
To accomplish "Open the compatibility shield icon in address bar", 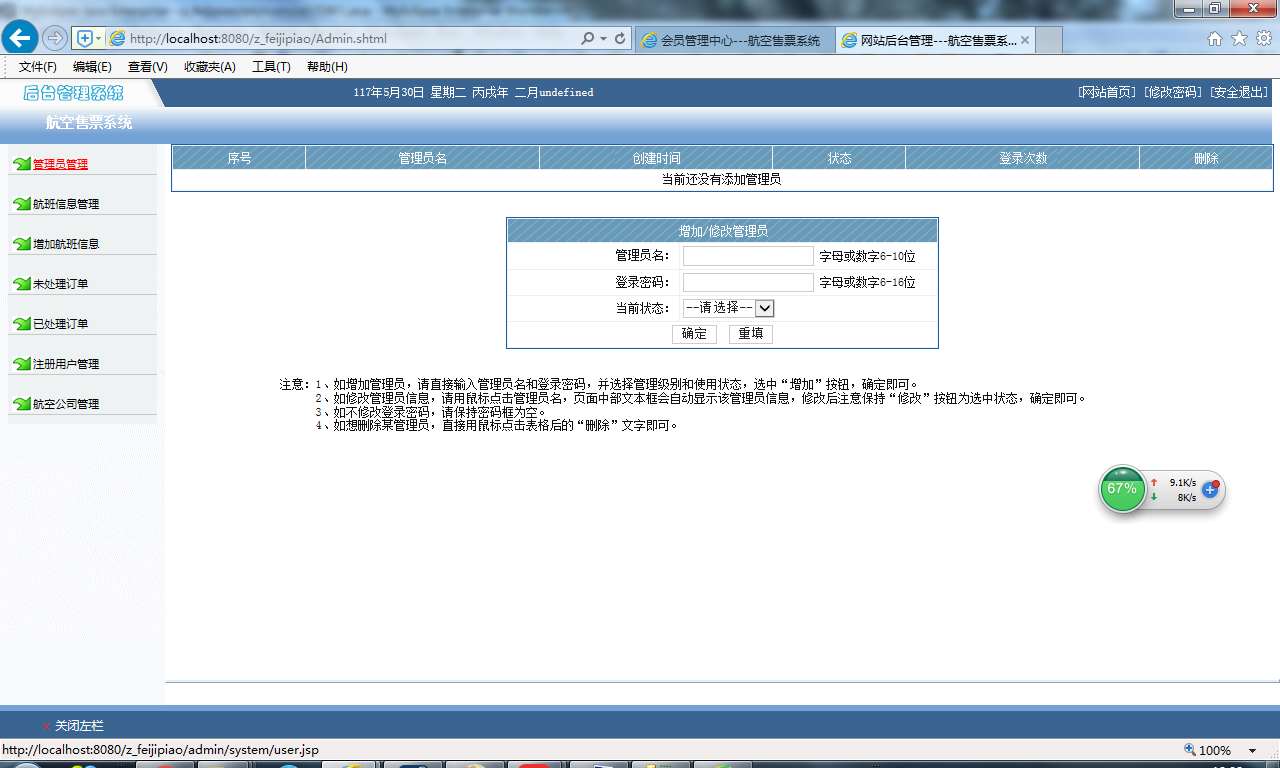I will [84, 39].
